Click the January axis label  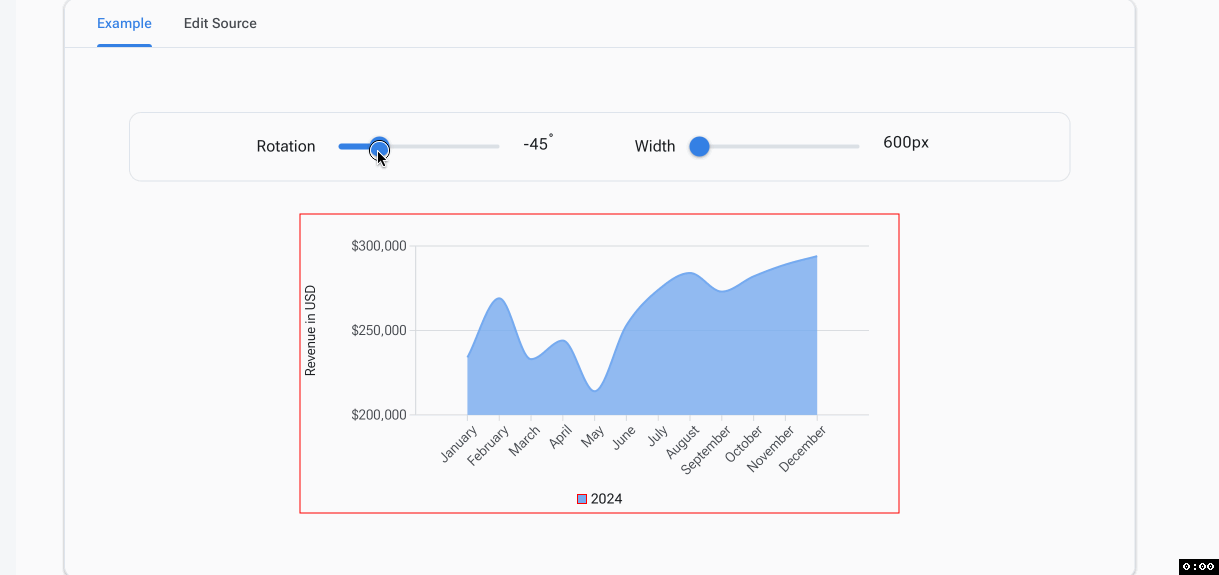459,444
